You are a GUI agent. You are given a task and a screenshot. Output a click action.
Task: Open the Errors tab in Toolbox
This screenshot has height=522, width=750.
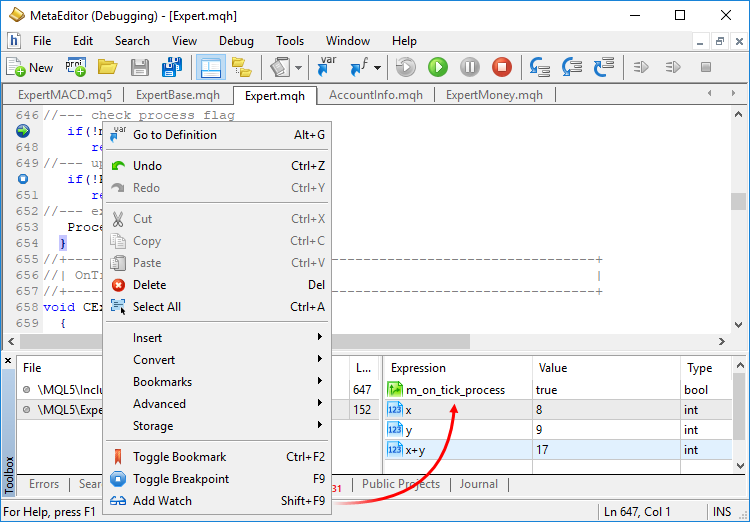pyautogui.click(x=44, y=484)
